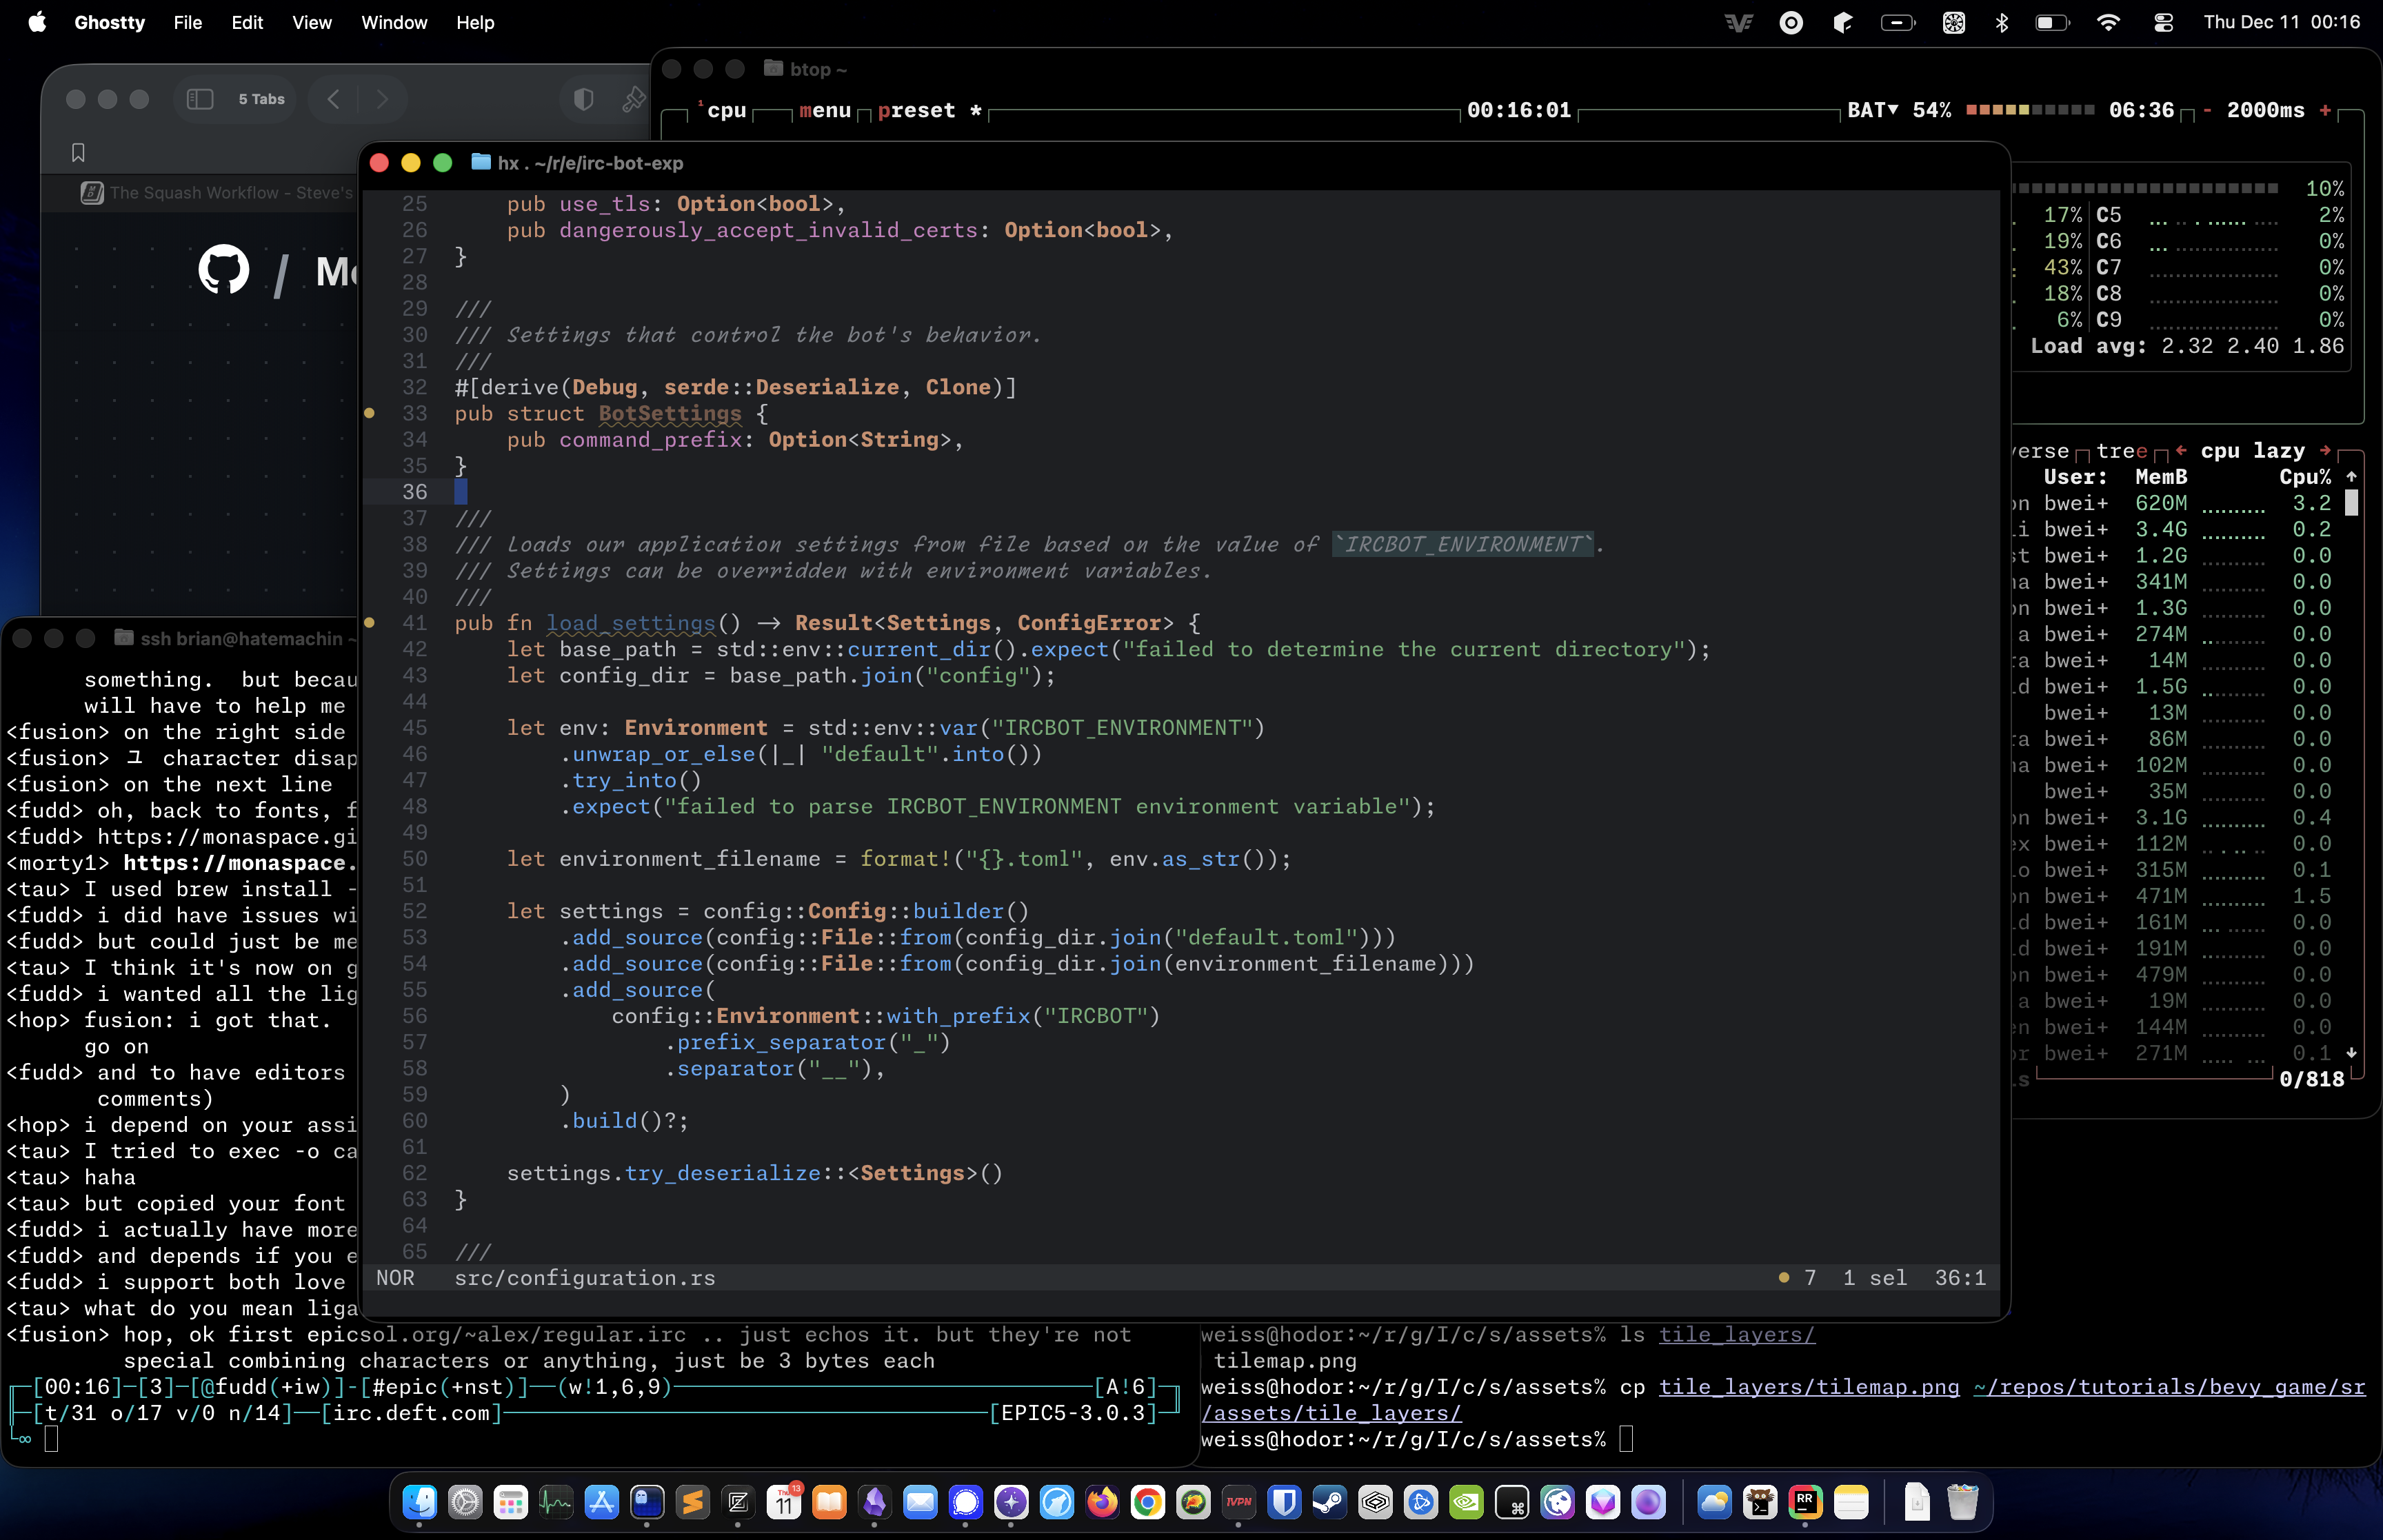Click the Safari privacy shield icon
This screenshot has width=2383, height=1540.
pos(584,99)
